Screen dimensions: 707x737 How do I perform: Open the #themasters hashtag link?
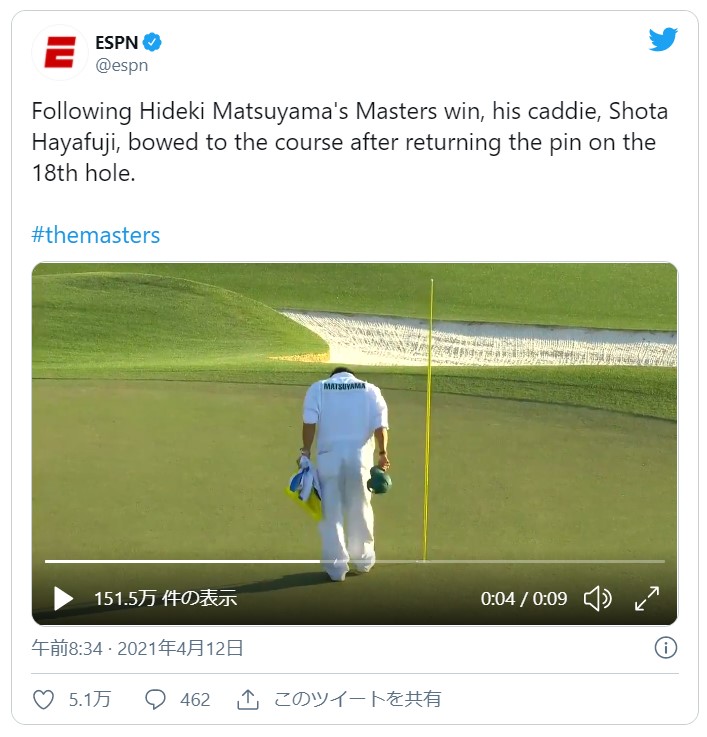(96, 235)
